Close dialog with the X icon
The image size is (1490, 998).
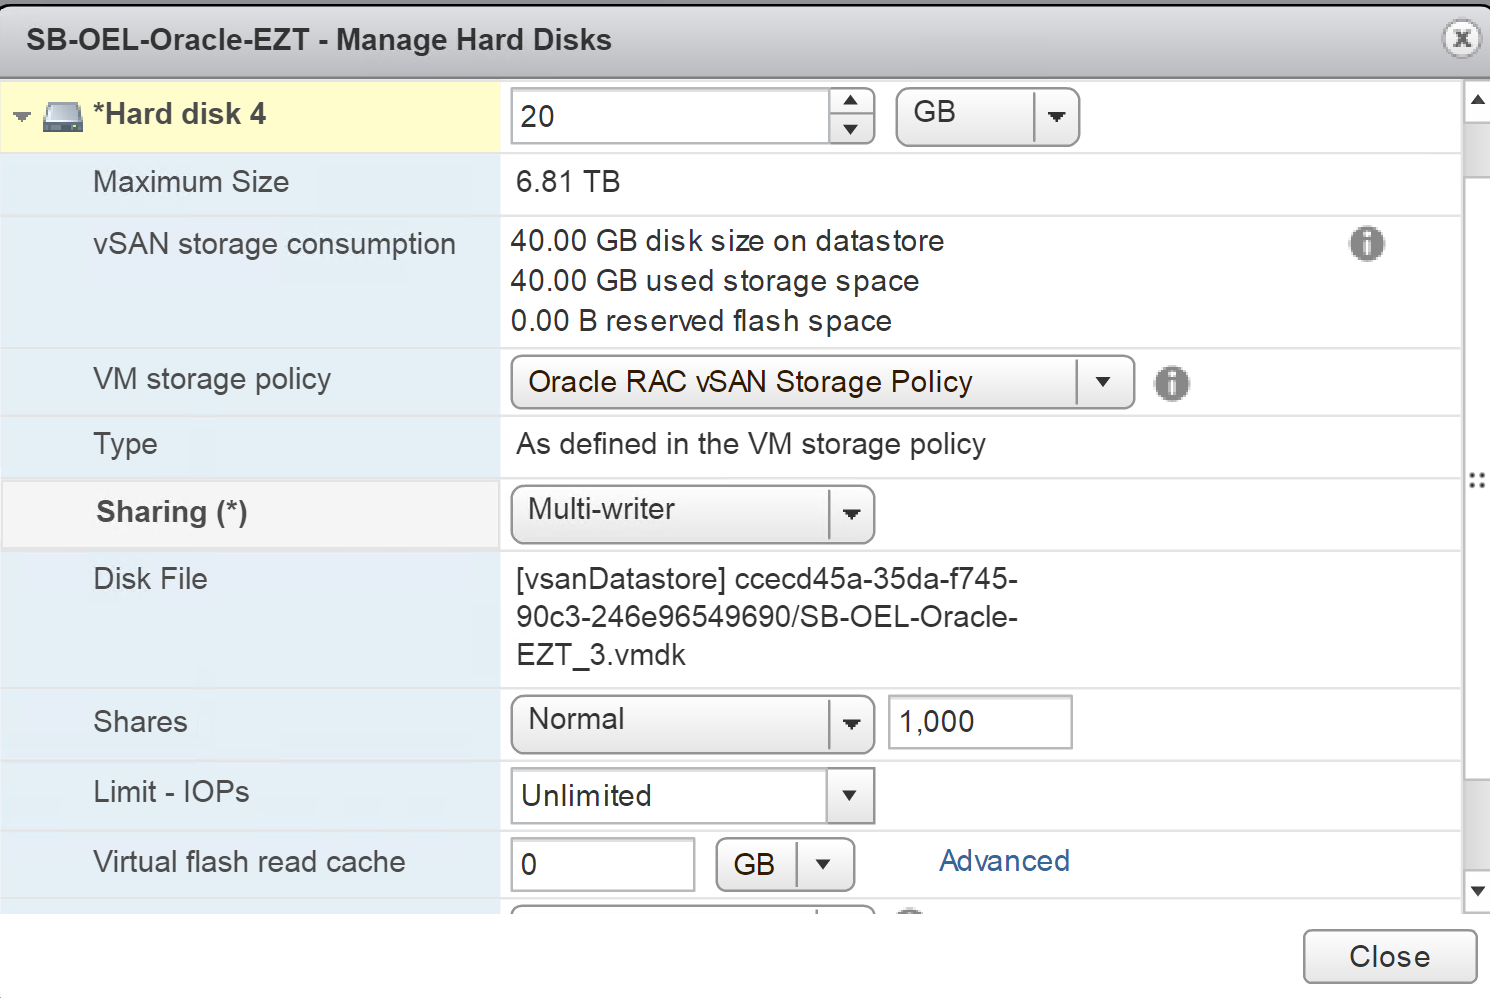(x=1461, y=39)
